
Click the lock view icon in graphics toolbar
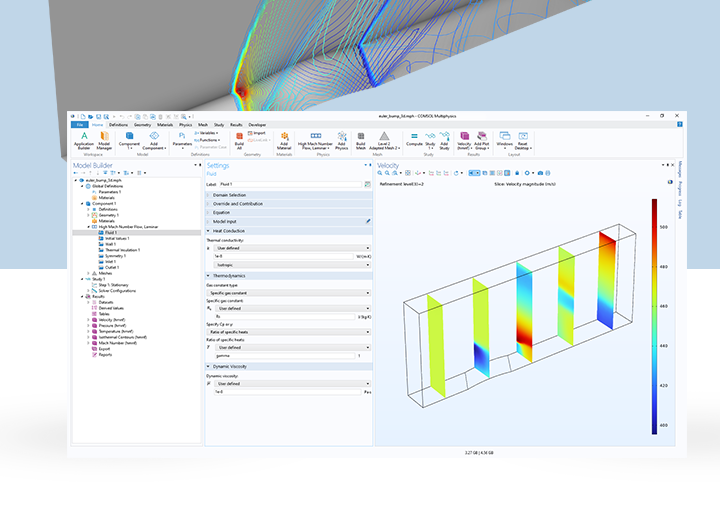[x=517, y=173]
